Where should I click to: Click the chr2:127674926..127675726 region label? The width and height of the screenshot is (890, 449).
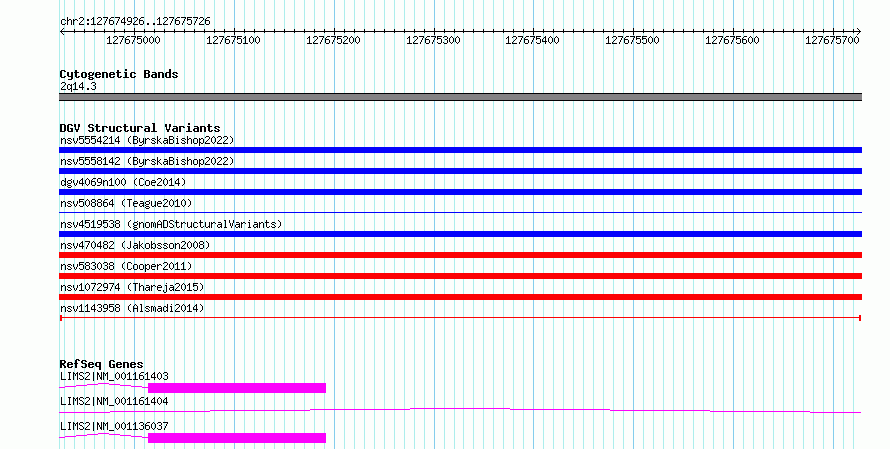click(135, 22)
